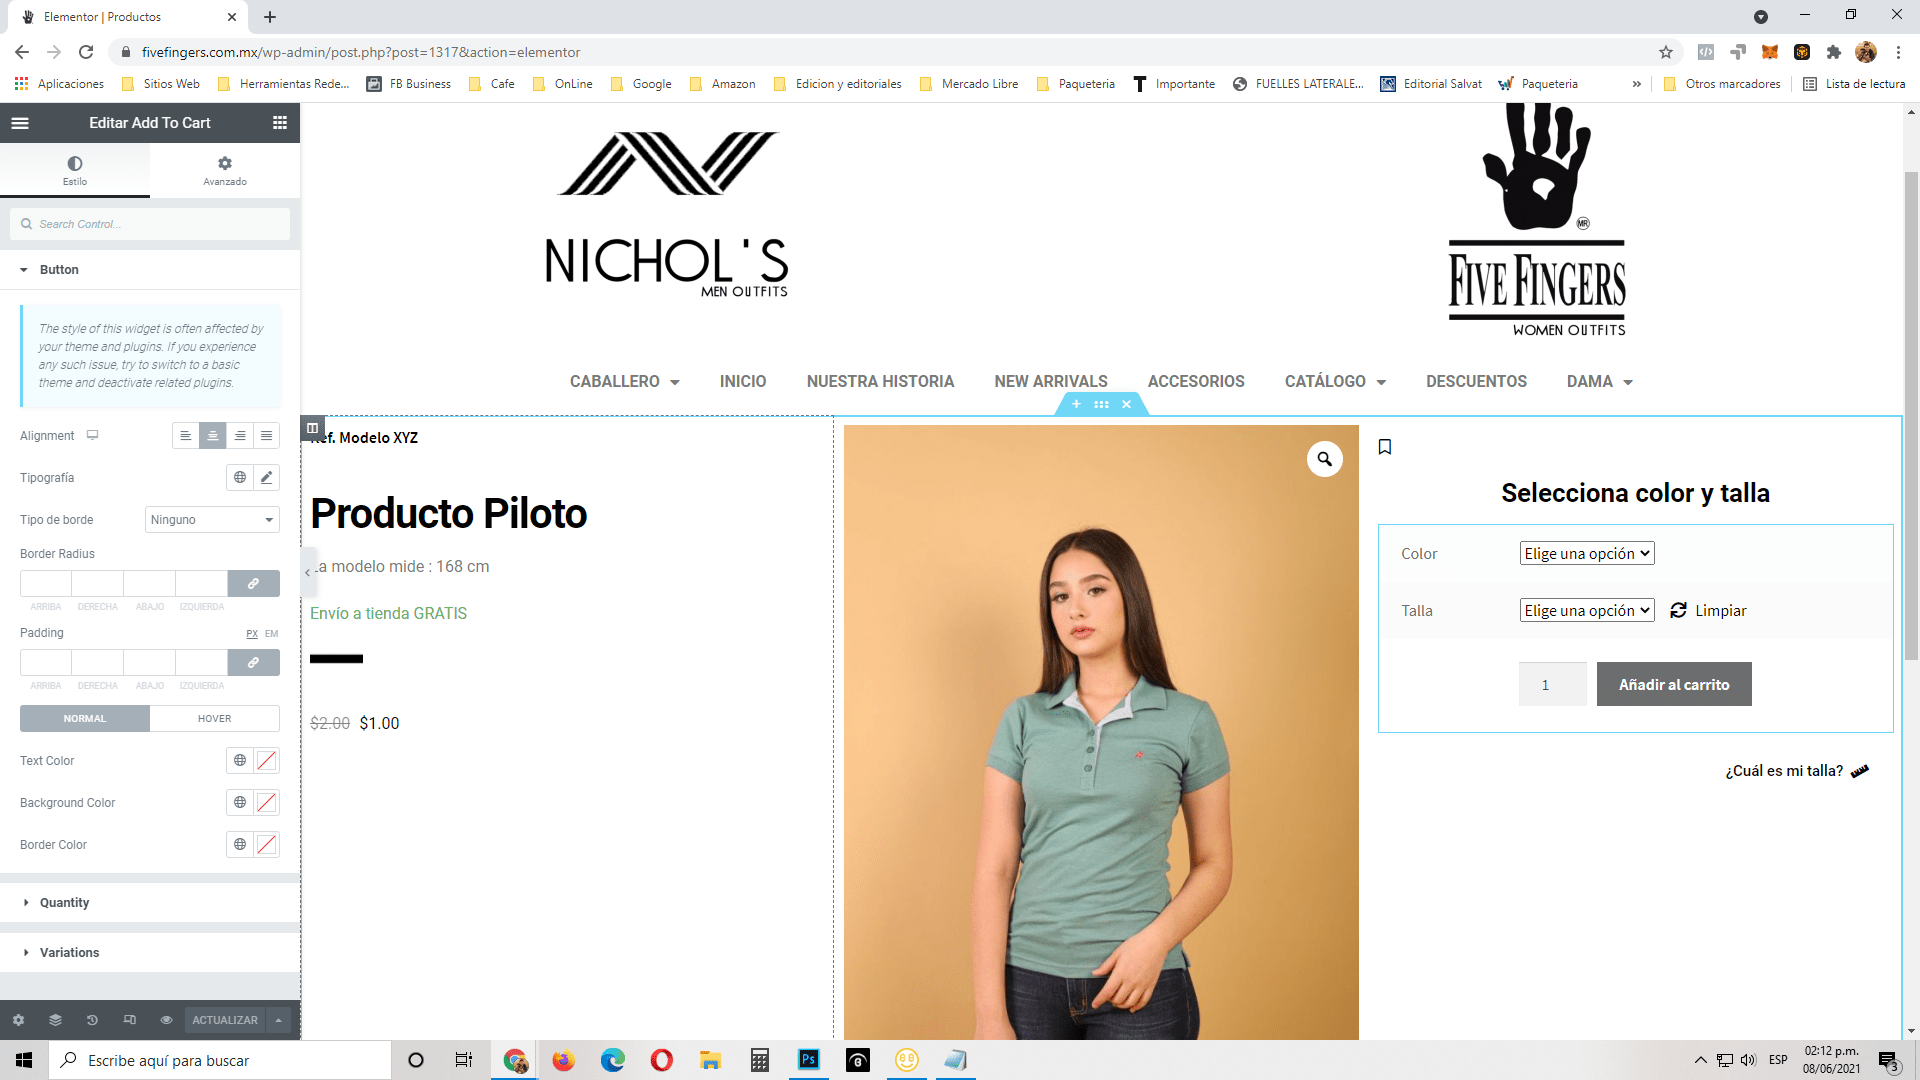1920x1080 pixels.
Task: Click the column edit handle icon
Action: point(312,428)
